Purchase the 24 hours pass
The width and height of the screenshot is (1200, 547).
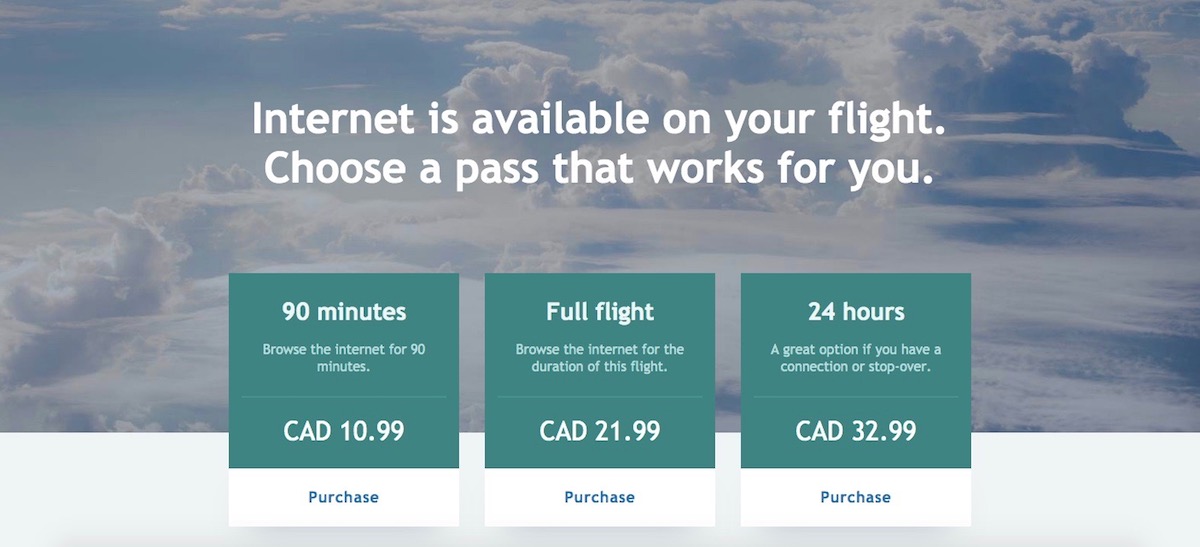(855, 497)
